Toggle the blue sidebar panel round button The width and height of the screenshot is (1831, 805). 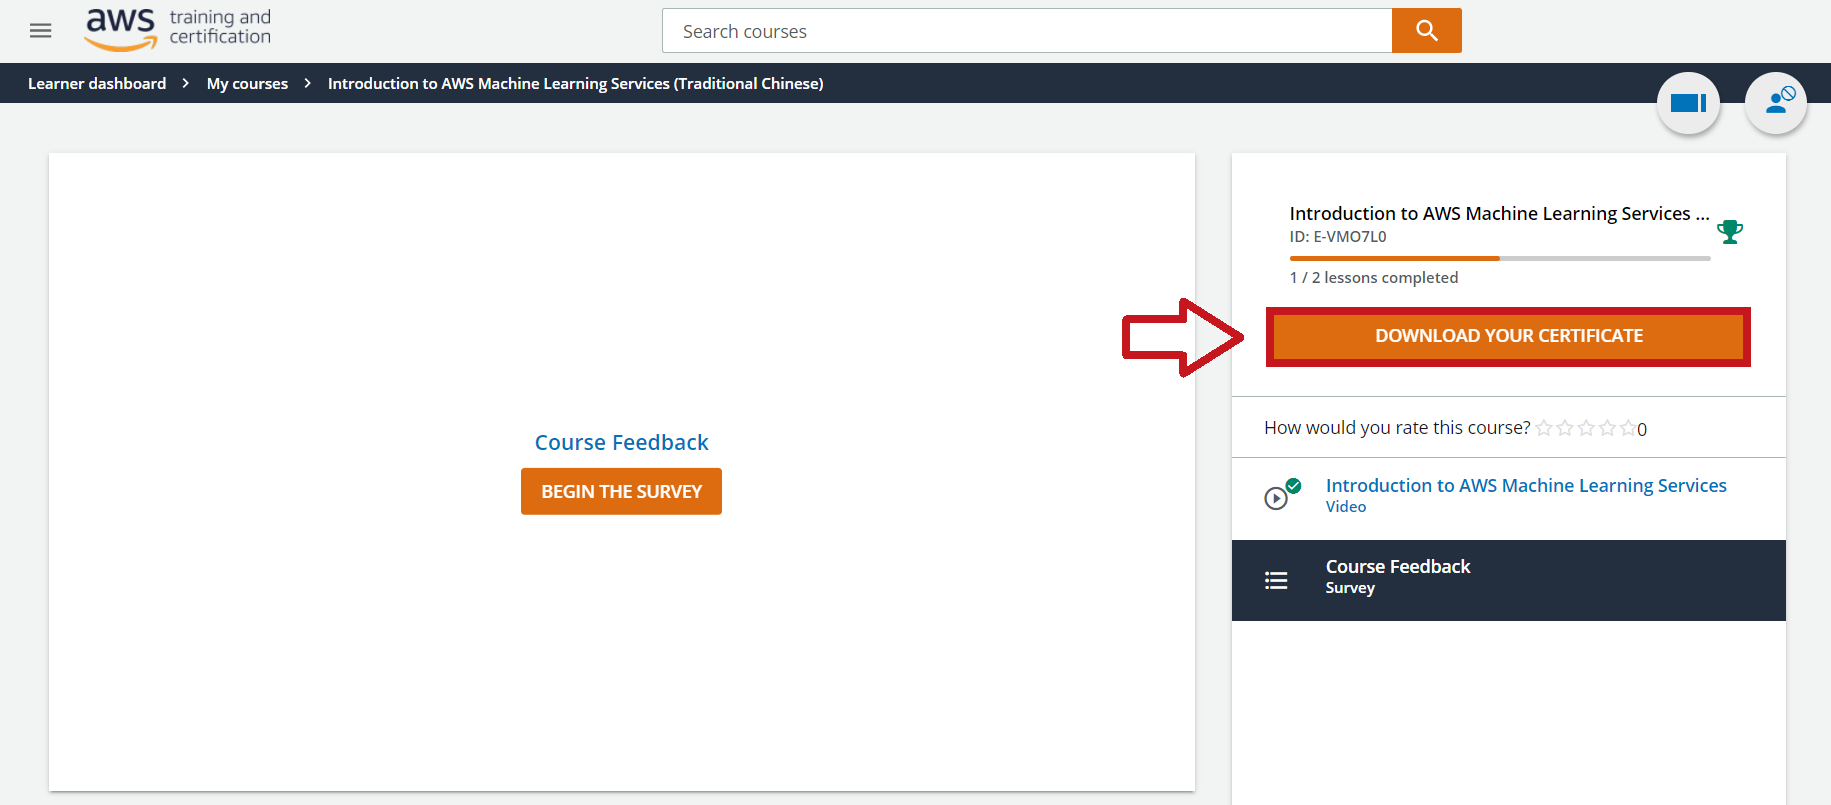click(1688, 103)
